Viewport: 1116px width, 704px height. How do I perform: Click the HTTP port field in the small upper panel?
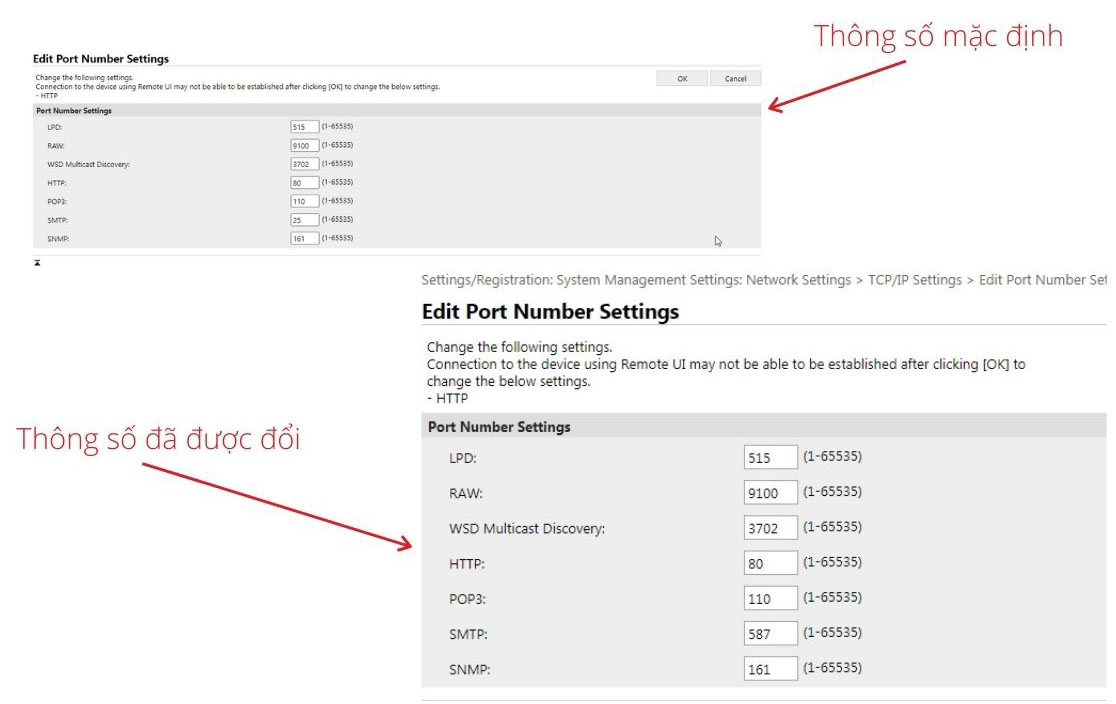(x=304, y=183)
